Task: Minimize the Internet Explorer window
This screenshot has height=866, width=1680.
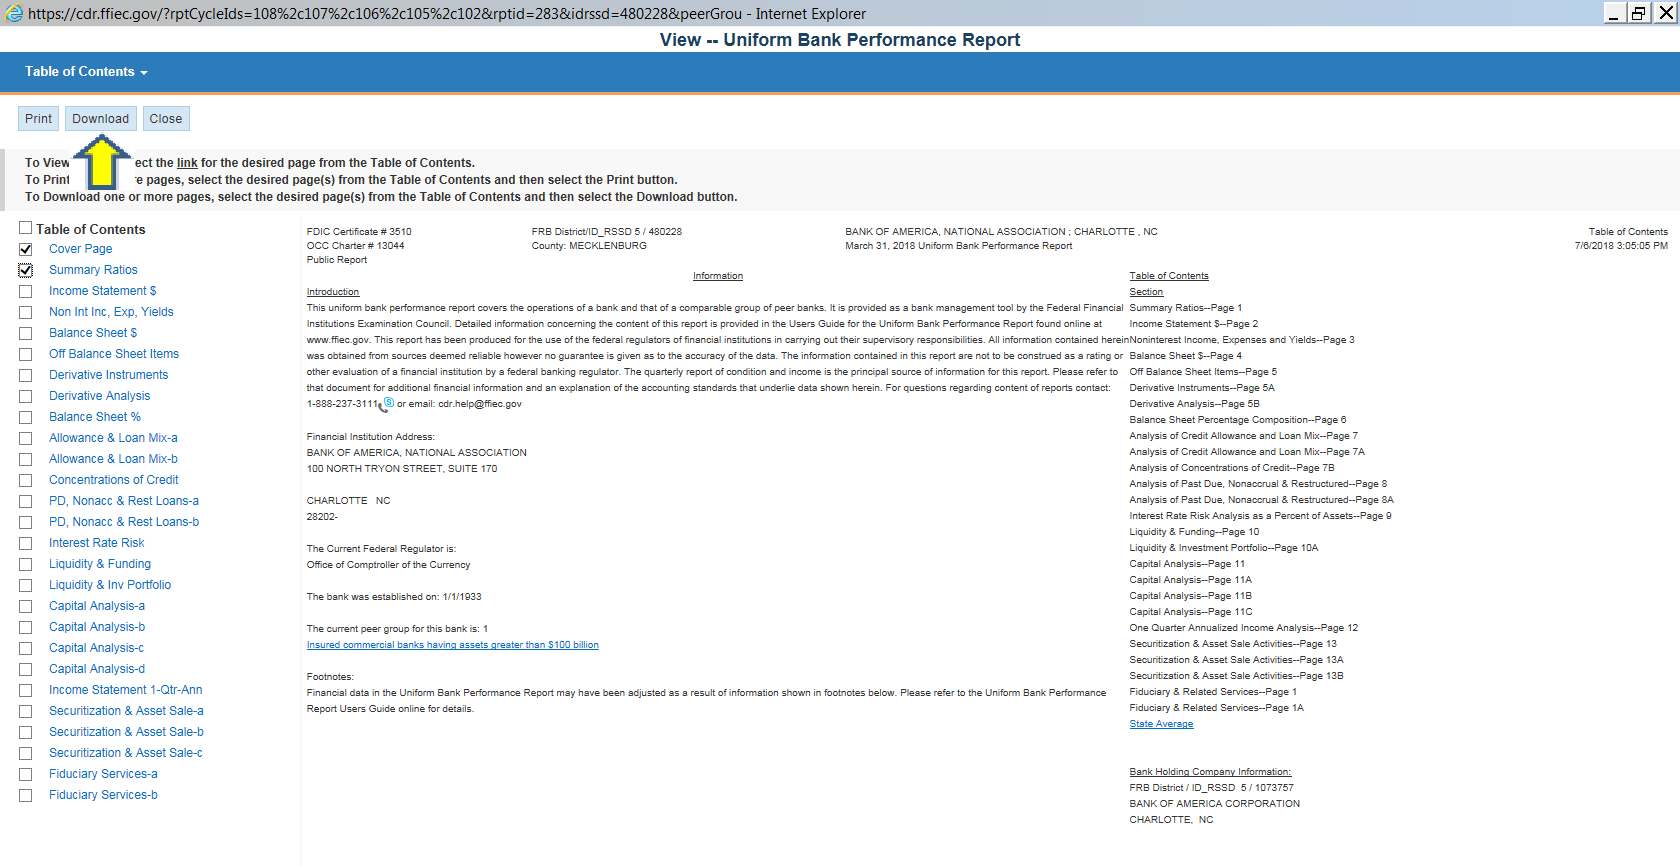Action: (x=1614, y=13)
